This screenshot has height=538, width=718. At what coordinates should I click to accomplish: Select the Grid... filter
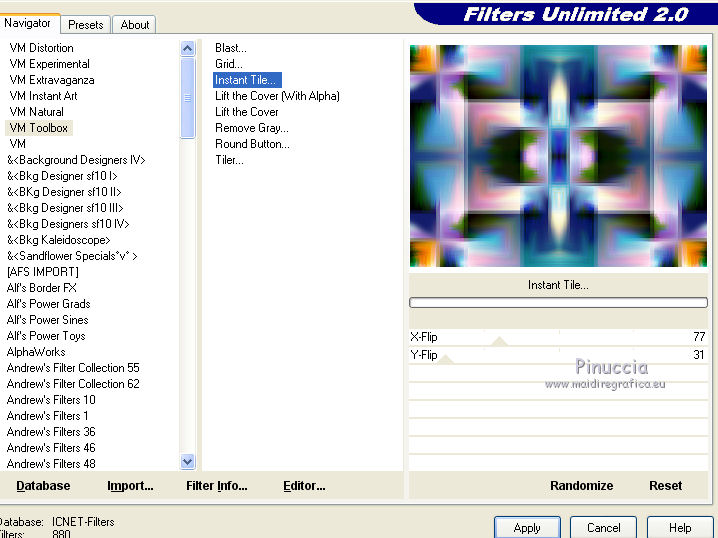(x=228, y=64)
